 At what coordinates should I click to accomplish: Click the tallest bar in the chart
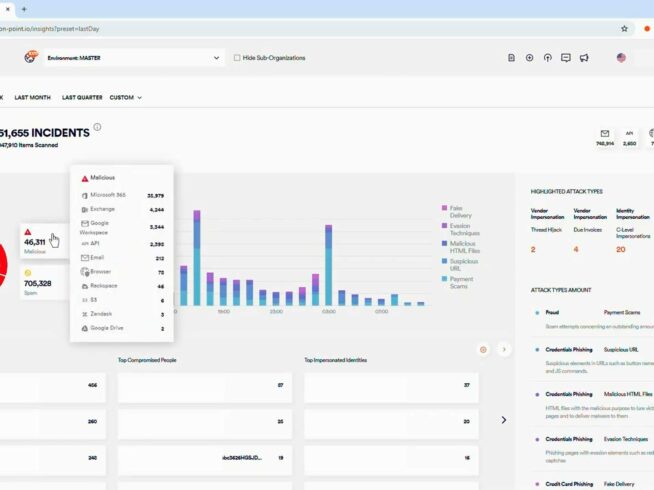[197, 258]
